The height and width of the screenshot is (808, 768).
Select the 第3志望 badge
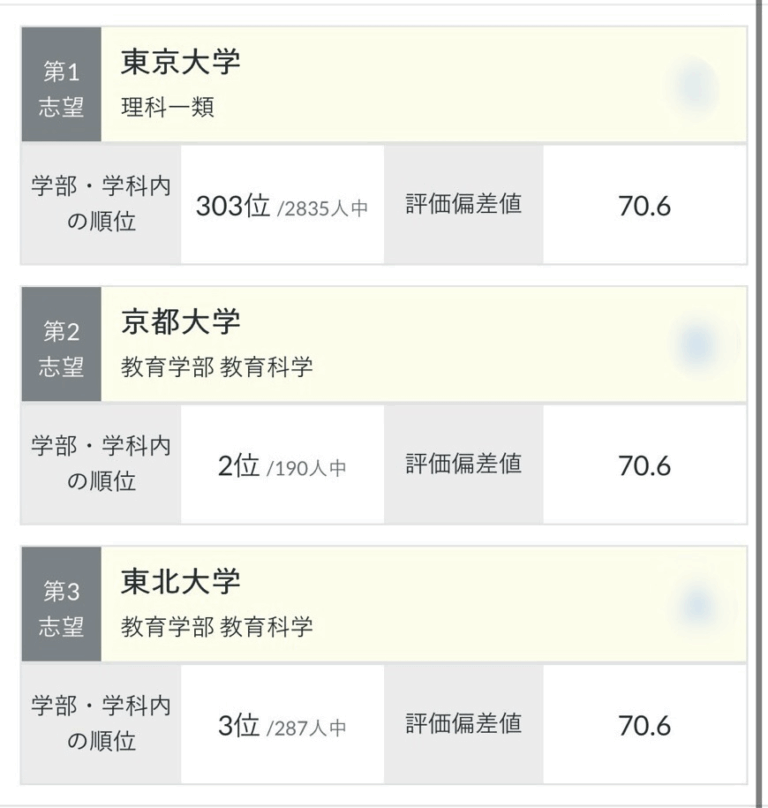pyautogui.click(x=61, y=605)
